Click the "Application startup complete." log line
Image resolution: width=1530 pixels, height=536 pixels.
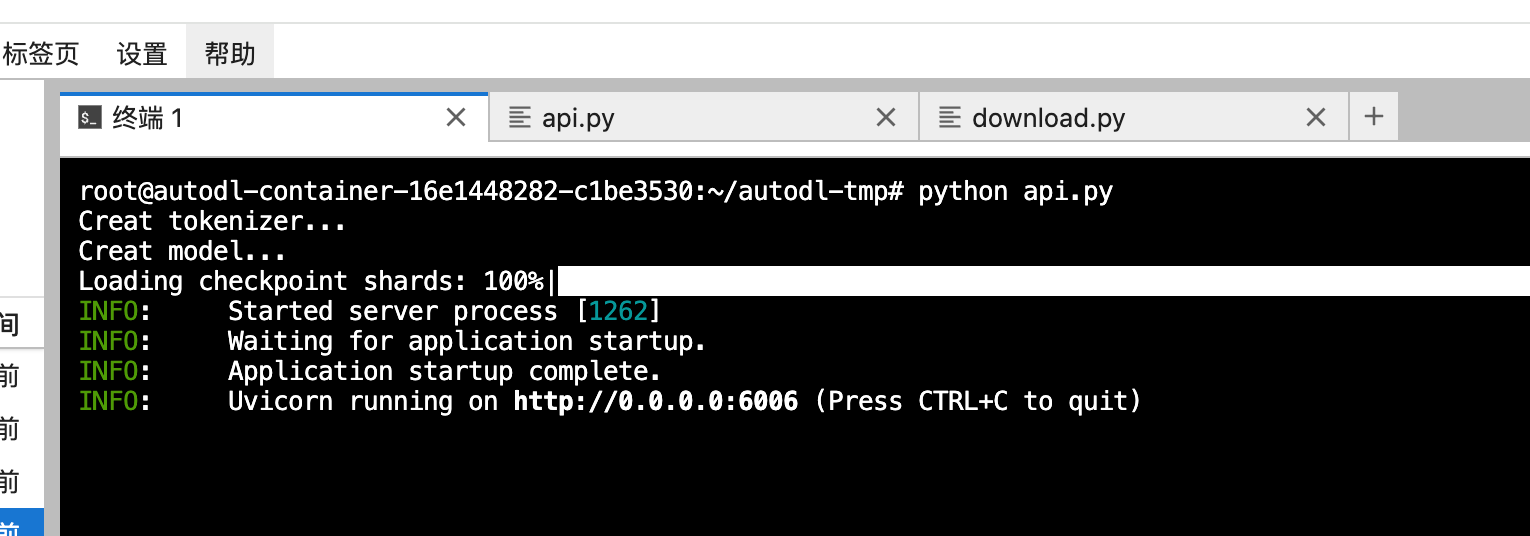point(445,372)
